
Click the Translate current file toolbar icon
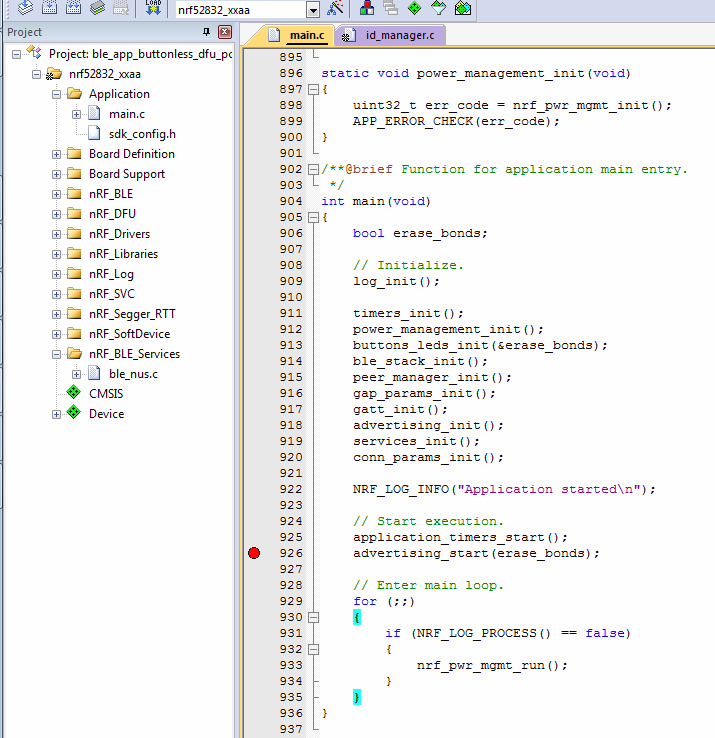tap(25, 8)
